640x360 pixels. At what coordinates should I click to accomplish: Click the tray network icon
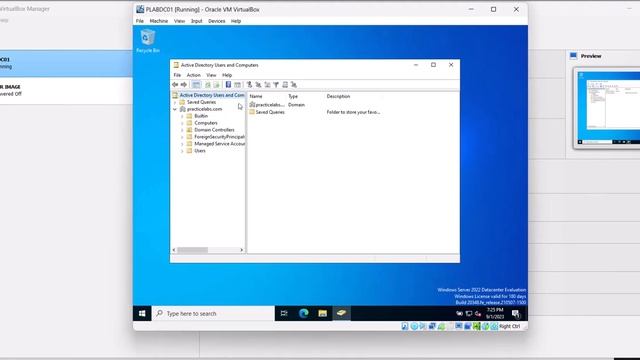tap(469, 313)
